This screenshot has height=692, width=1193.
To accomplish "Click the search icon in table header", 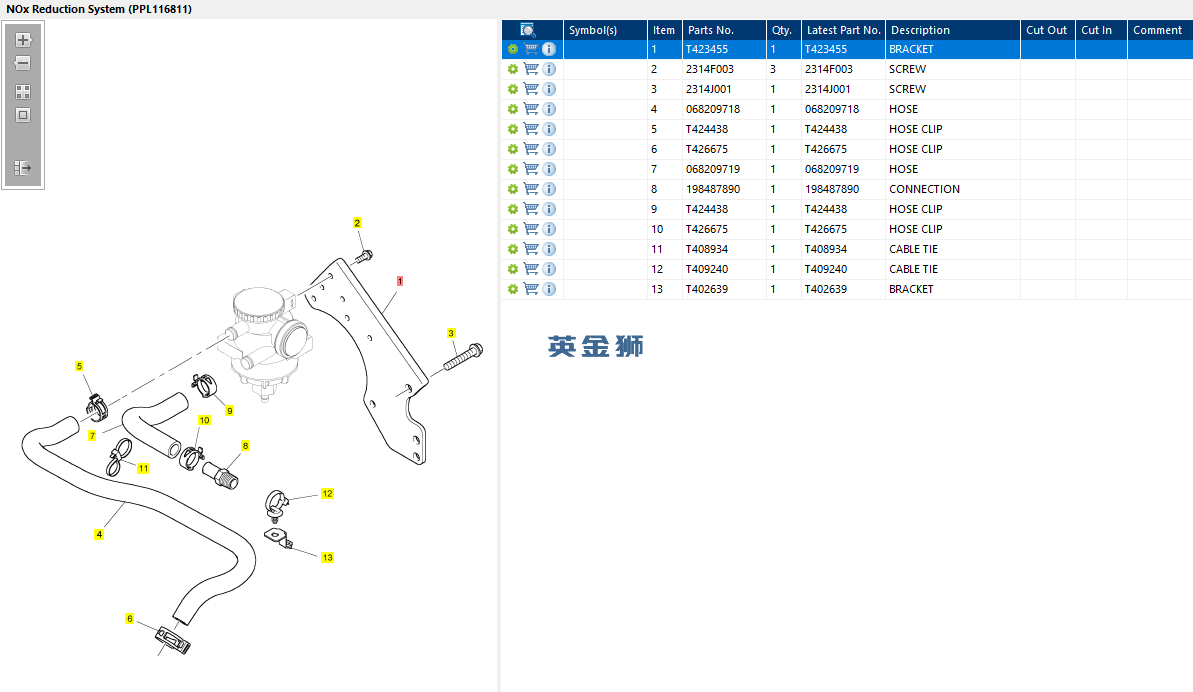I will 527,30.
